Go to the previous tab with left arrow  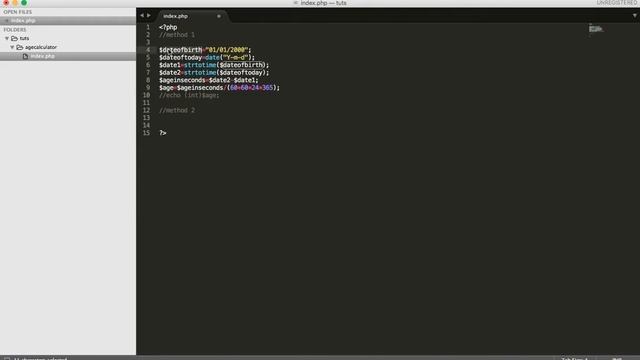(x=142, y=16)
